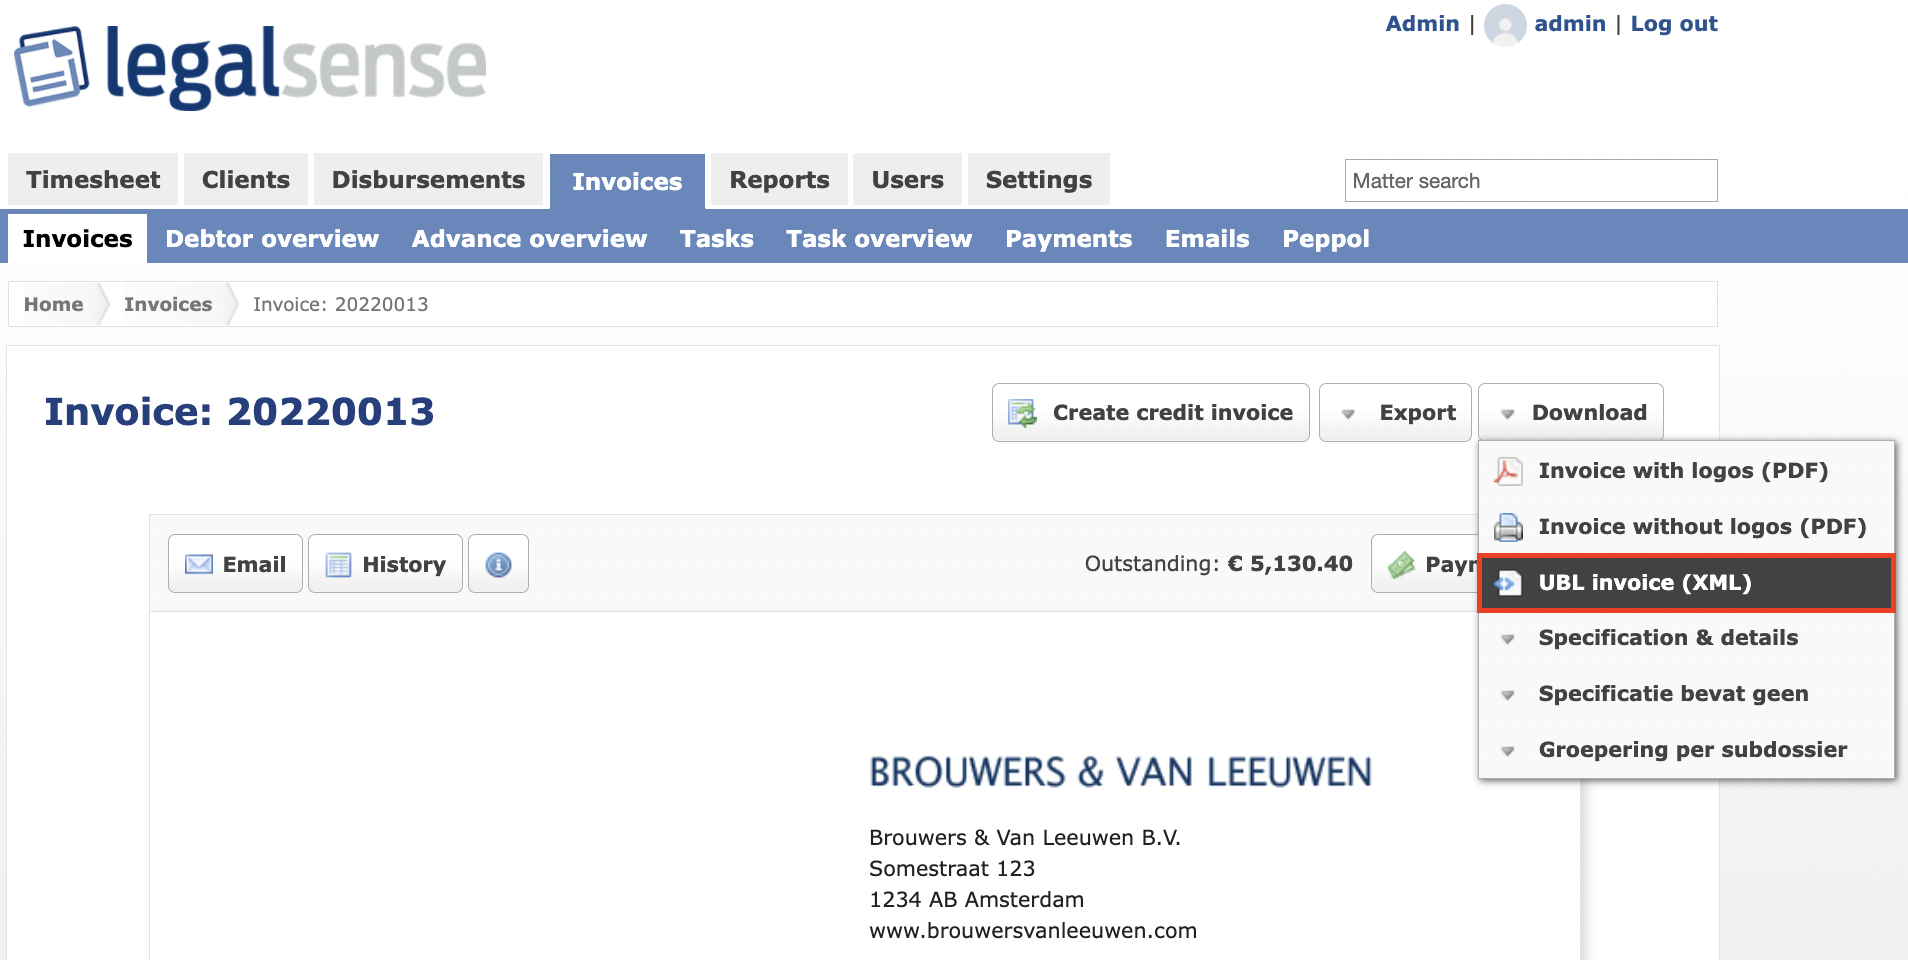
Task: Click the Somestraat 123 address line
Action: [x=952, y=869]
